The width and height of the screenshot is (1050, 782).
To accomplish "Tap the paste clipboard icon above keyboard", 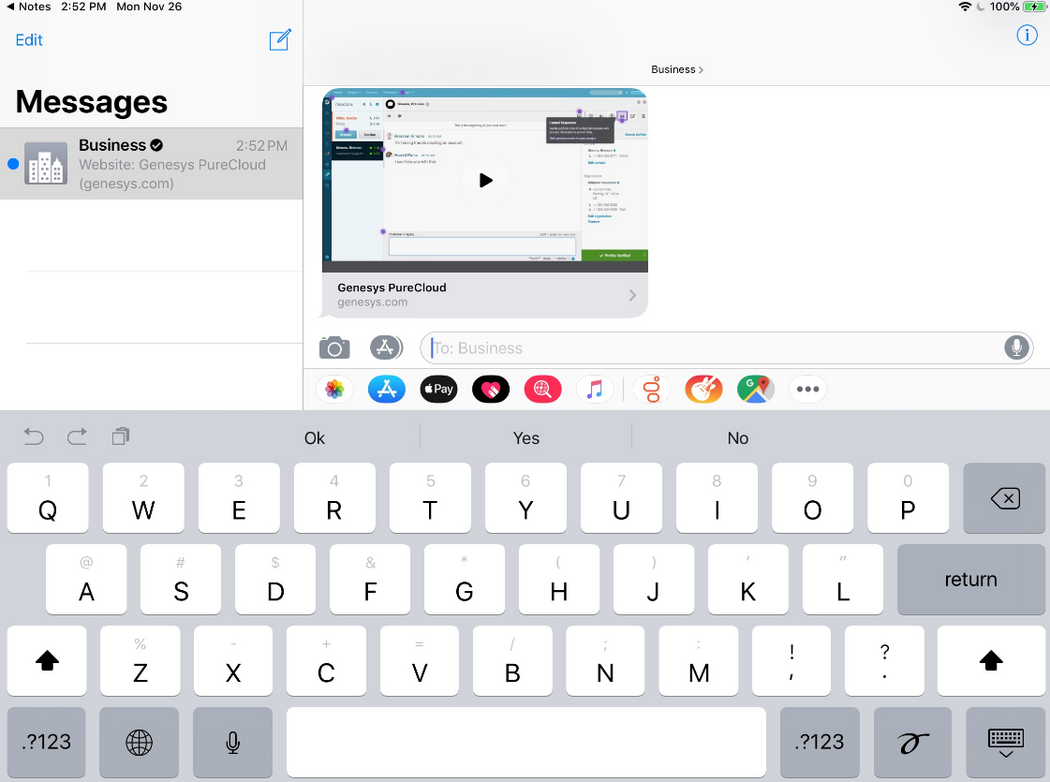I will [121, 437].
